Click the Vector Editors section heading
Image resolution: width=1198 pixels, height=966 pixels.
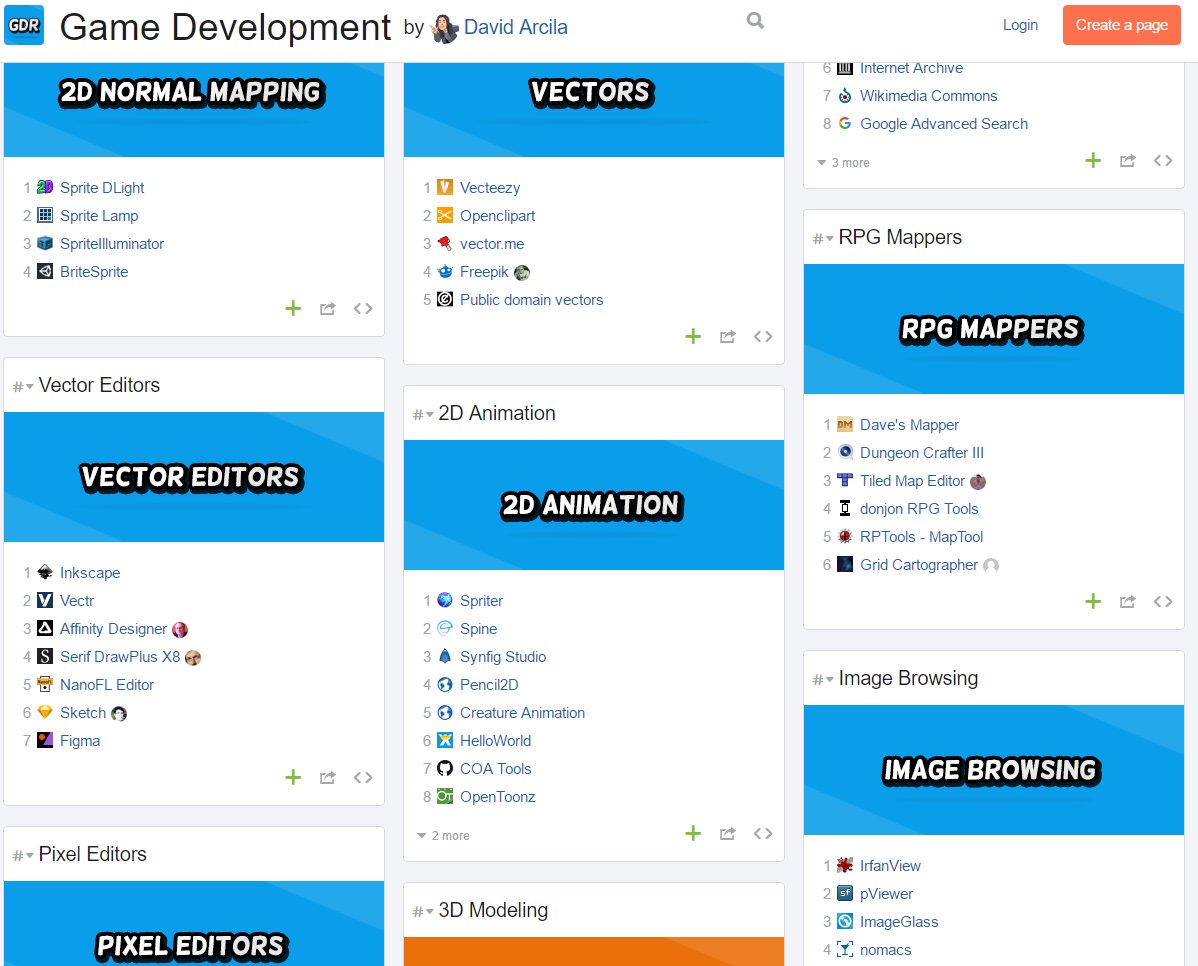[x=99, y=385]
